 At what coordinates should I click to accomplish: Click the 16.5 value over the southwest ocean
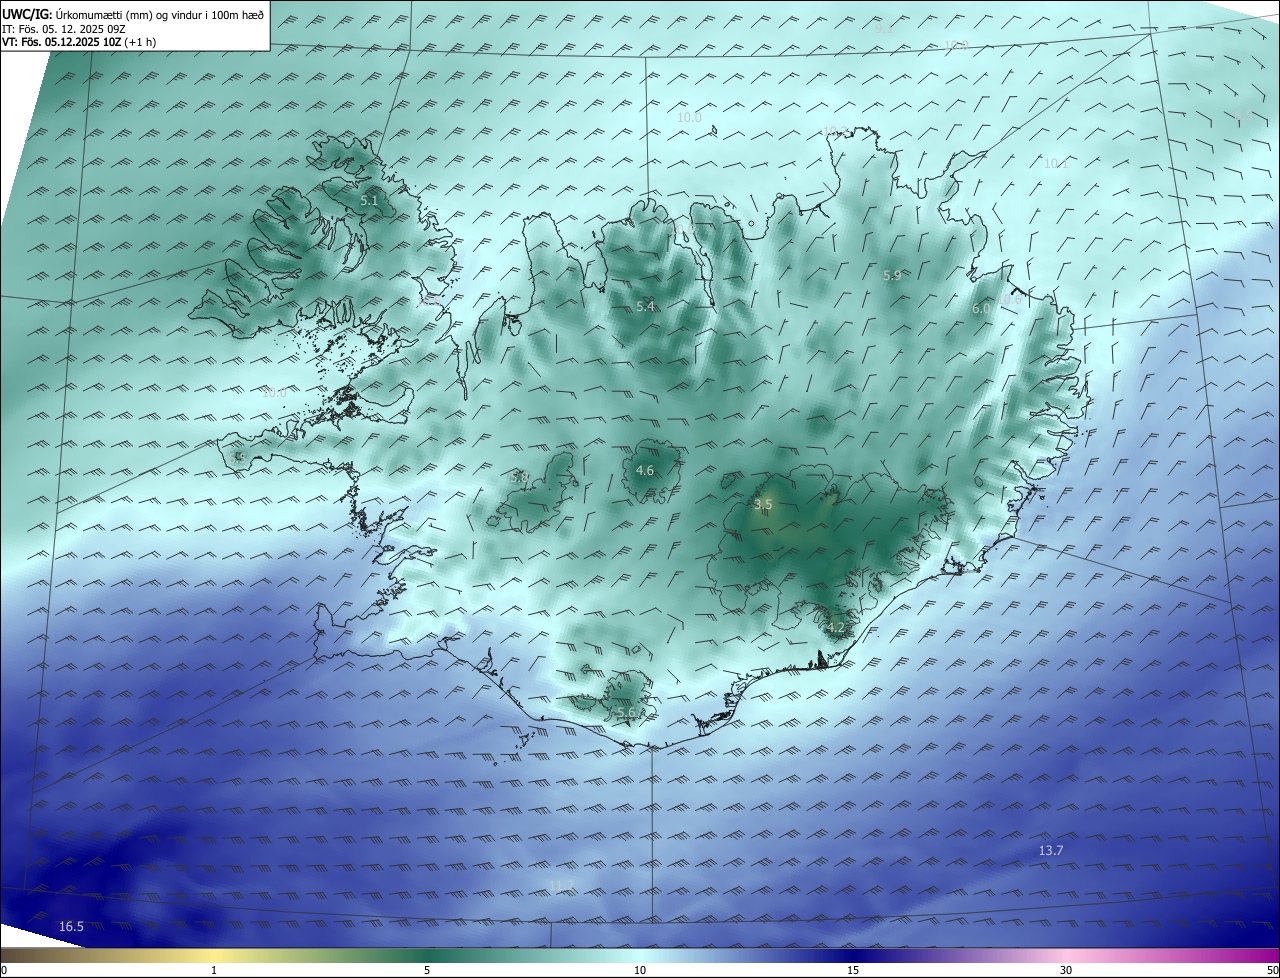[x=71, y=927]
